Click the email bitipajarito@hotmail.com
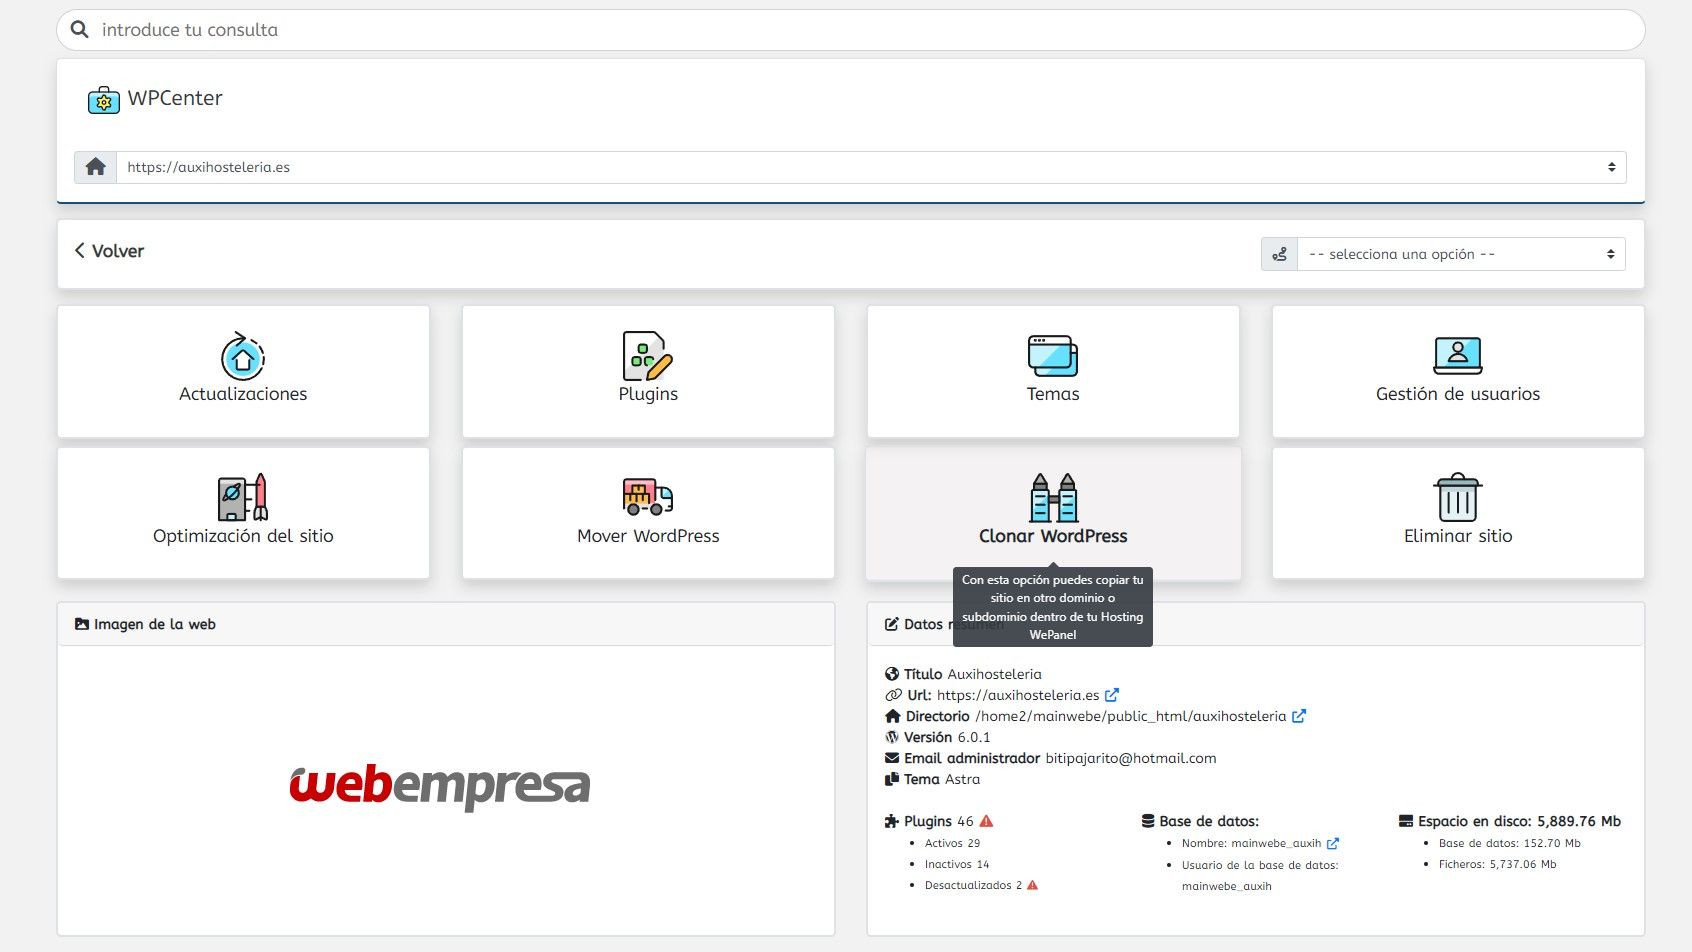 1131,758
